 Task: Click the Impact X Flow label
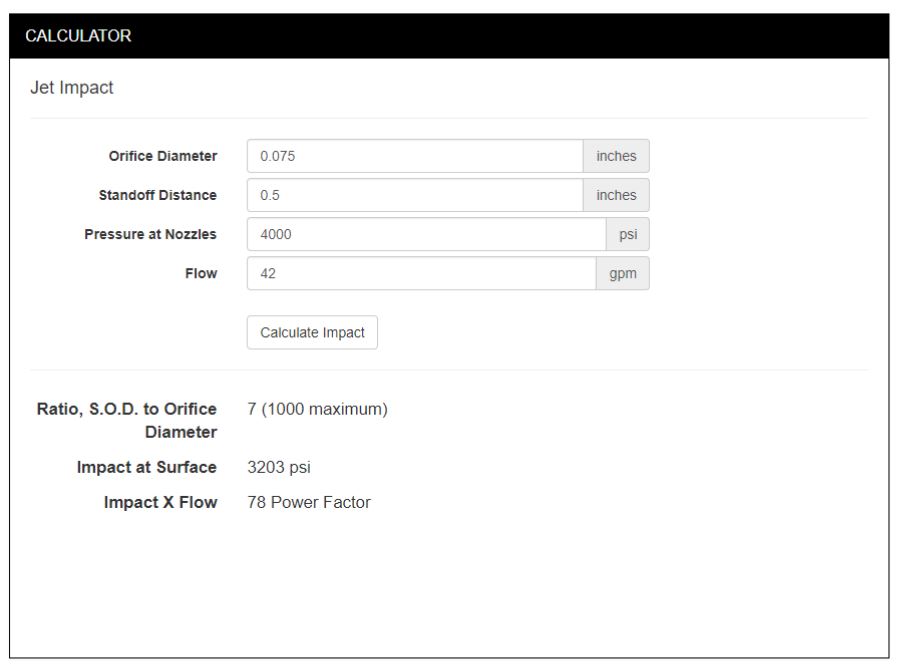160,502
